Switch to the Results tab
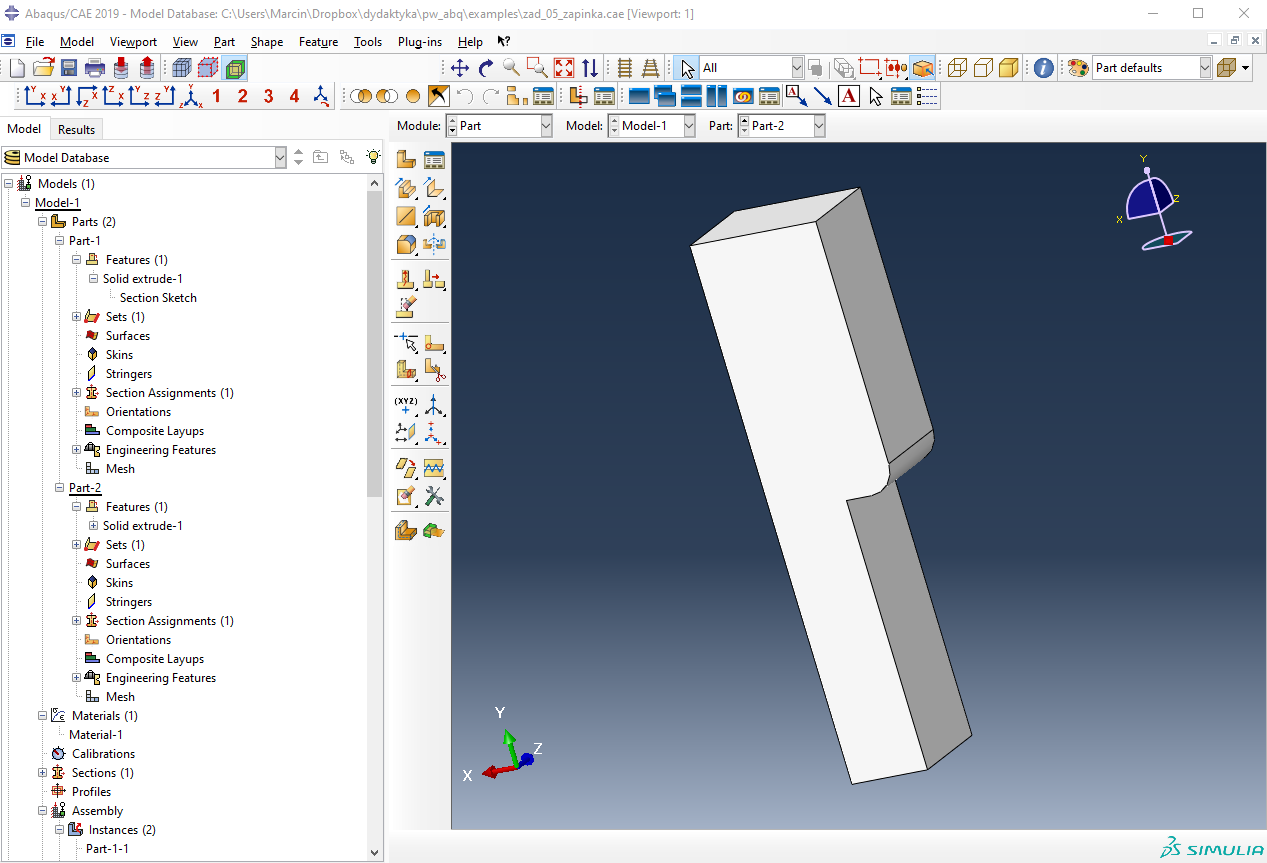The image size is (1267, 863). [x=76, y=129]
